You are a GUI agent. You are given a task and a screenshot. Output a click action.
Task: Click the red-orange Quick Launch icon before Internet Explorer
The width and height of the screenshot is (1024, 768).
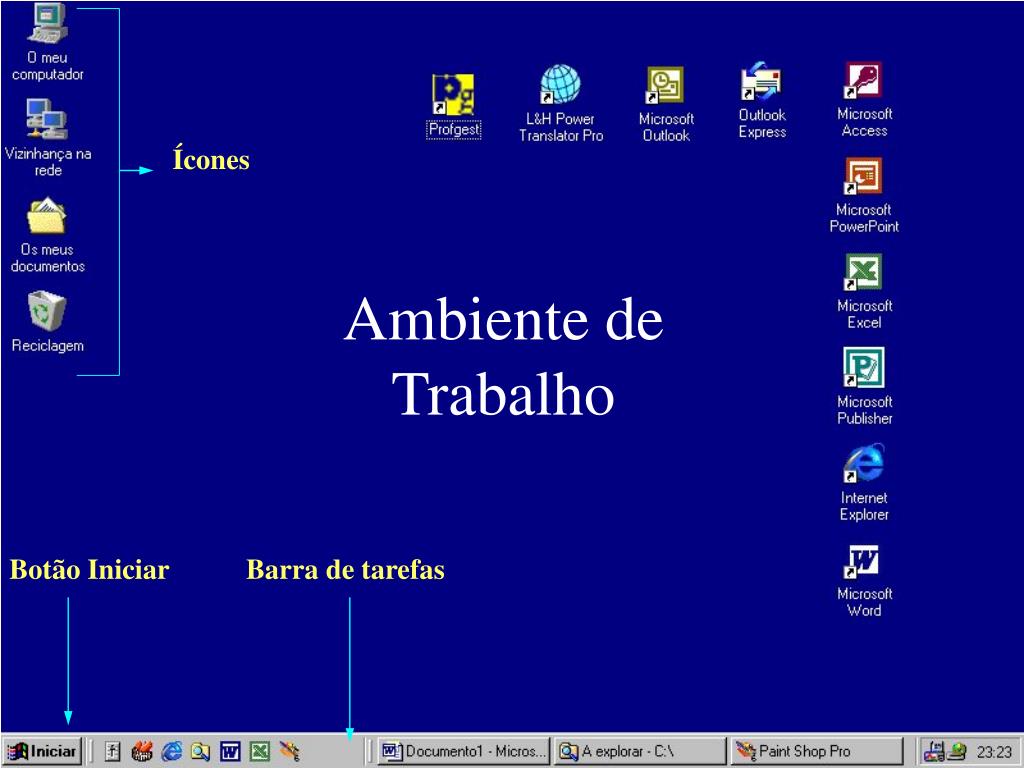pos(142,752)
